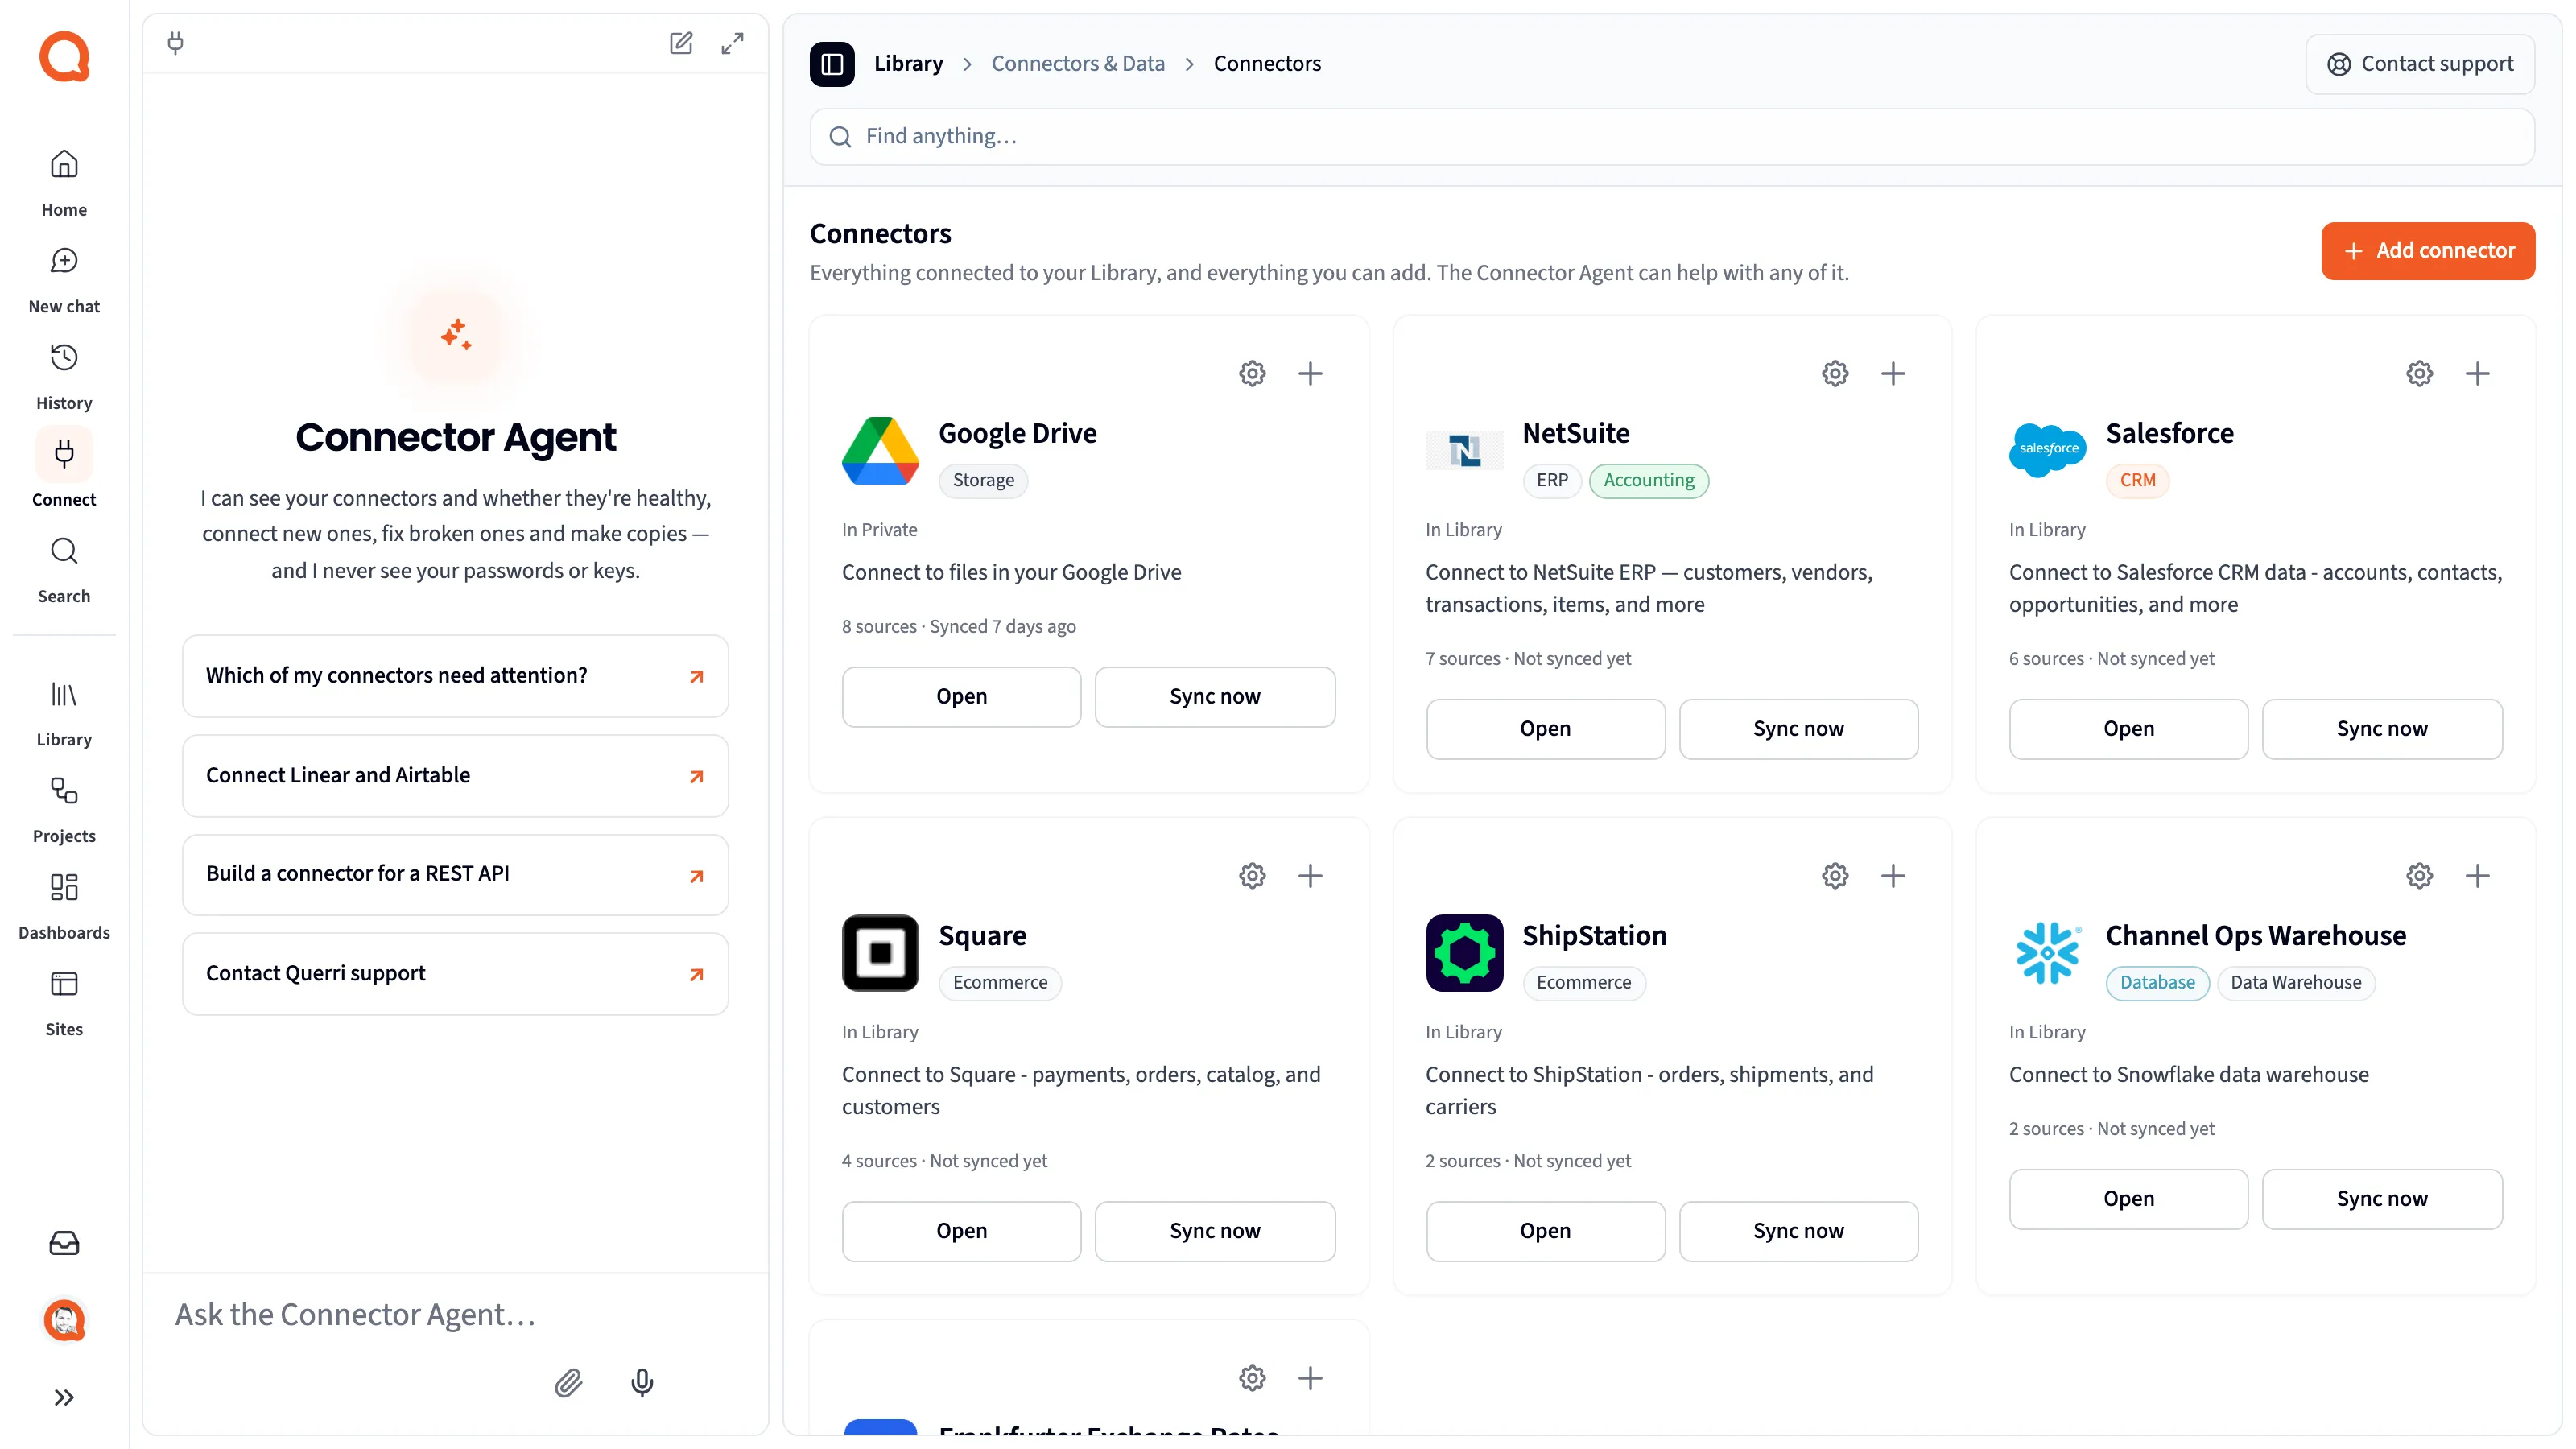Image resolution: width=2576 pixels, height=1449 pixels.
Task: Click the Find anything search field
Action: coord(1672,137)
